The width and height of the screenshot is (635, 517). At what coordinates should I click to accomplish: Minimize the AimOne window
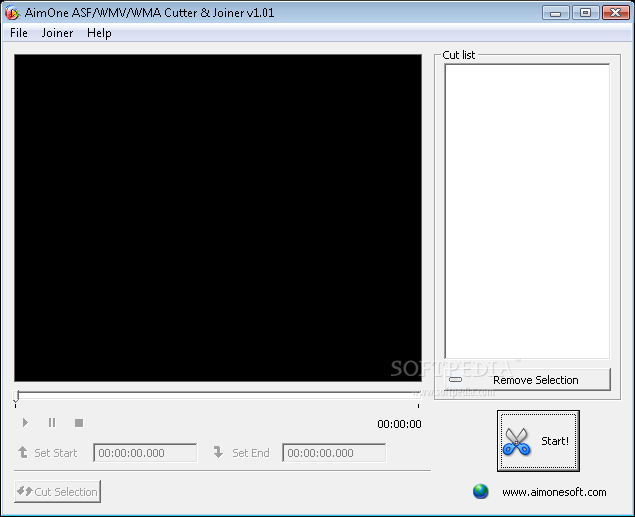[555, 13]
